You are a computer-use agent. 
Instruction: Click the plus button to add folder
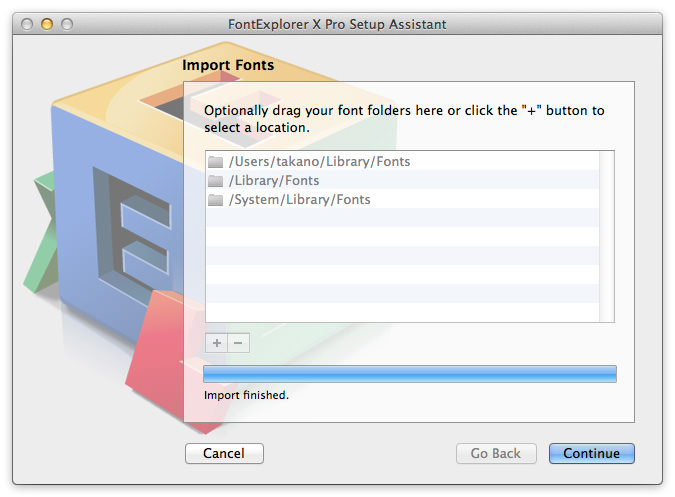217,343
